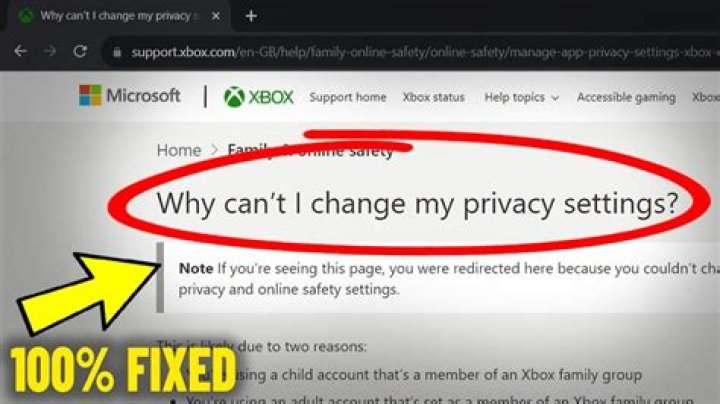Click the chevron beside Help topics
The width and height of the screenshot is (720, 404).
555,98
